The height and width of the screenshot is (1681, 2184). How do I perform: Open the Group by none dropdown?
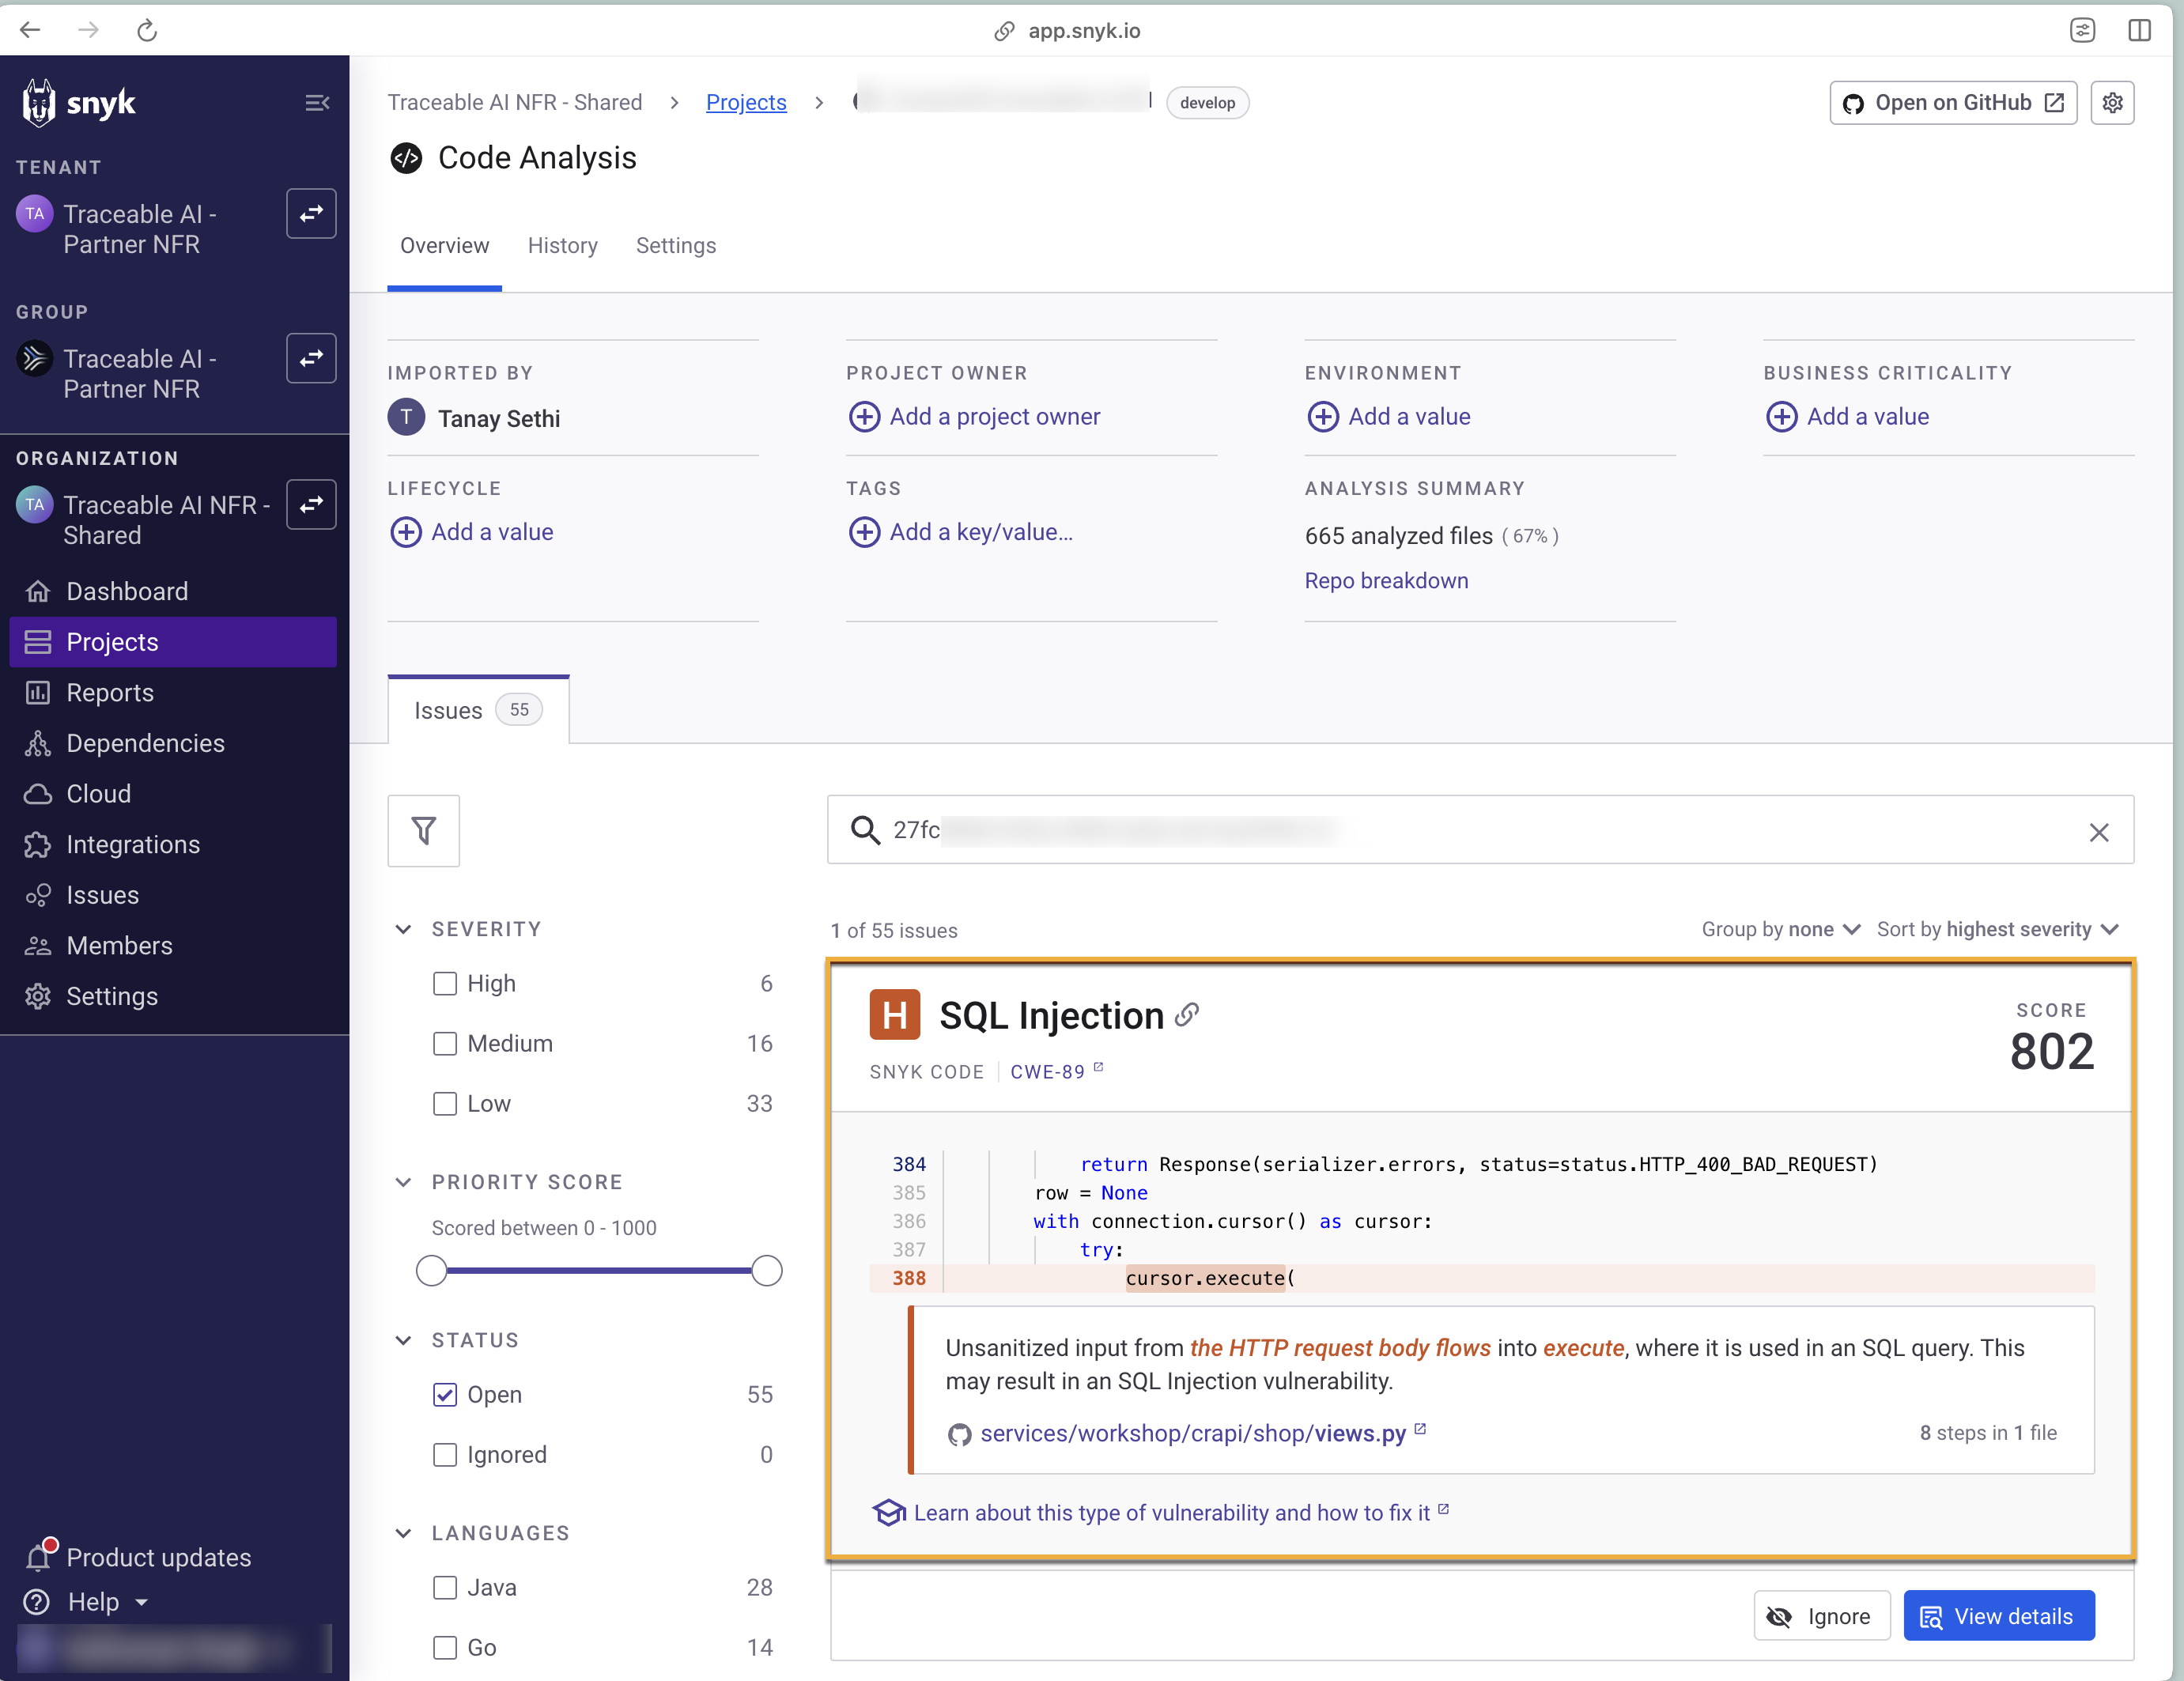click(x=1781, y=929)
